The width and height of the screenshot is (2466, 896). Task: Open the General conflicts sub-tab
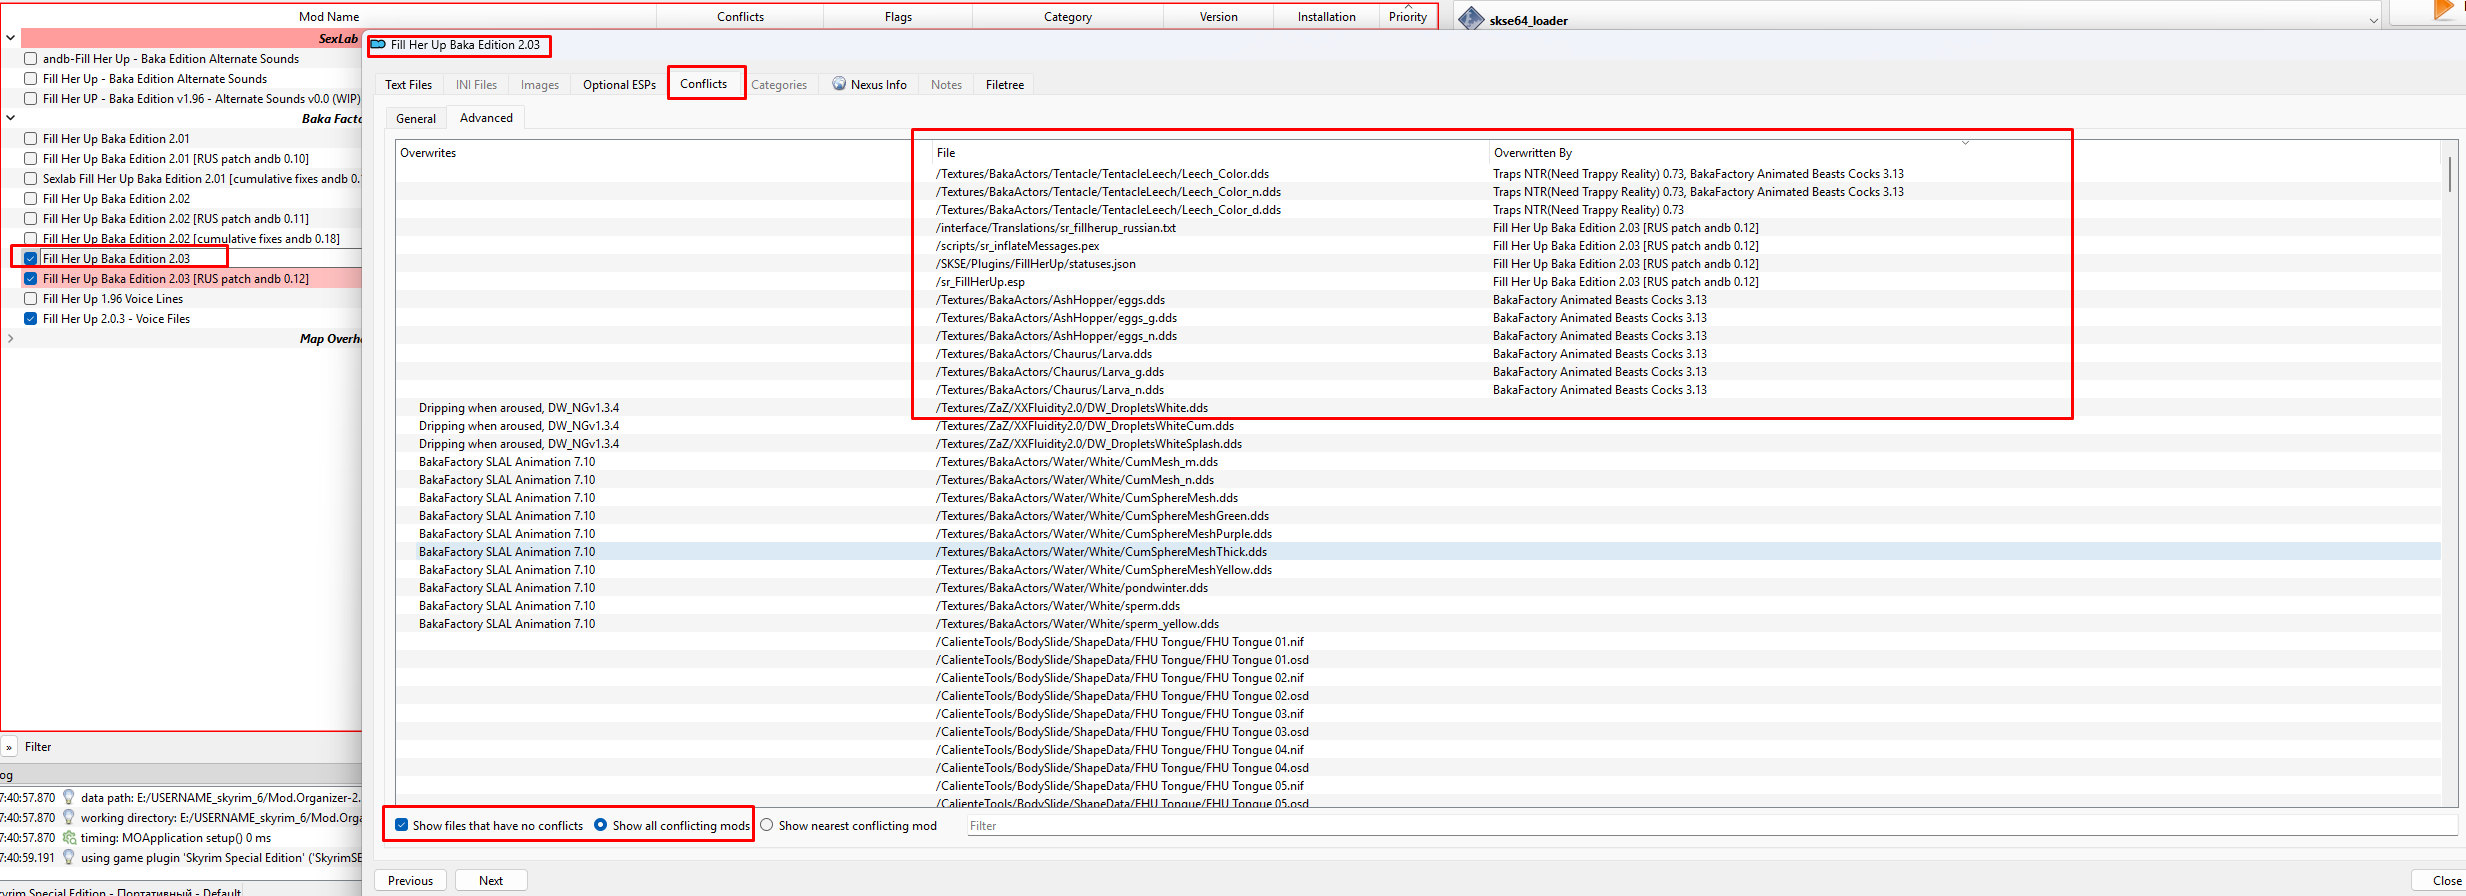coord(415,119)
